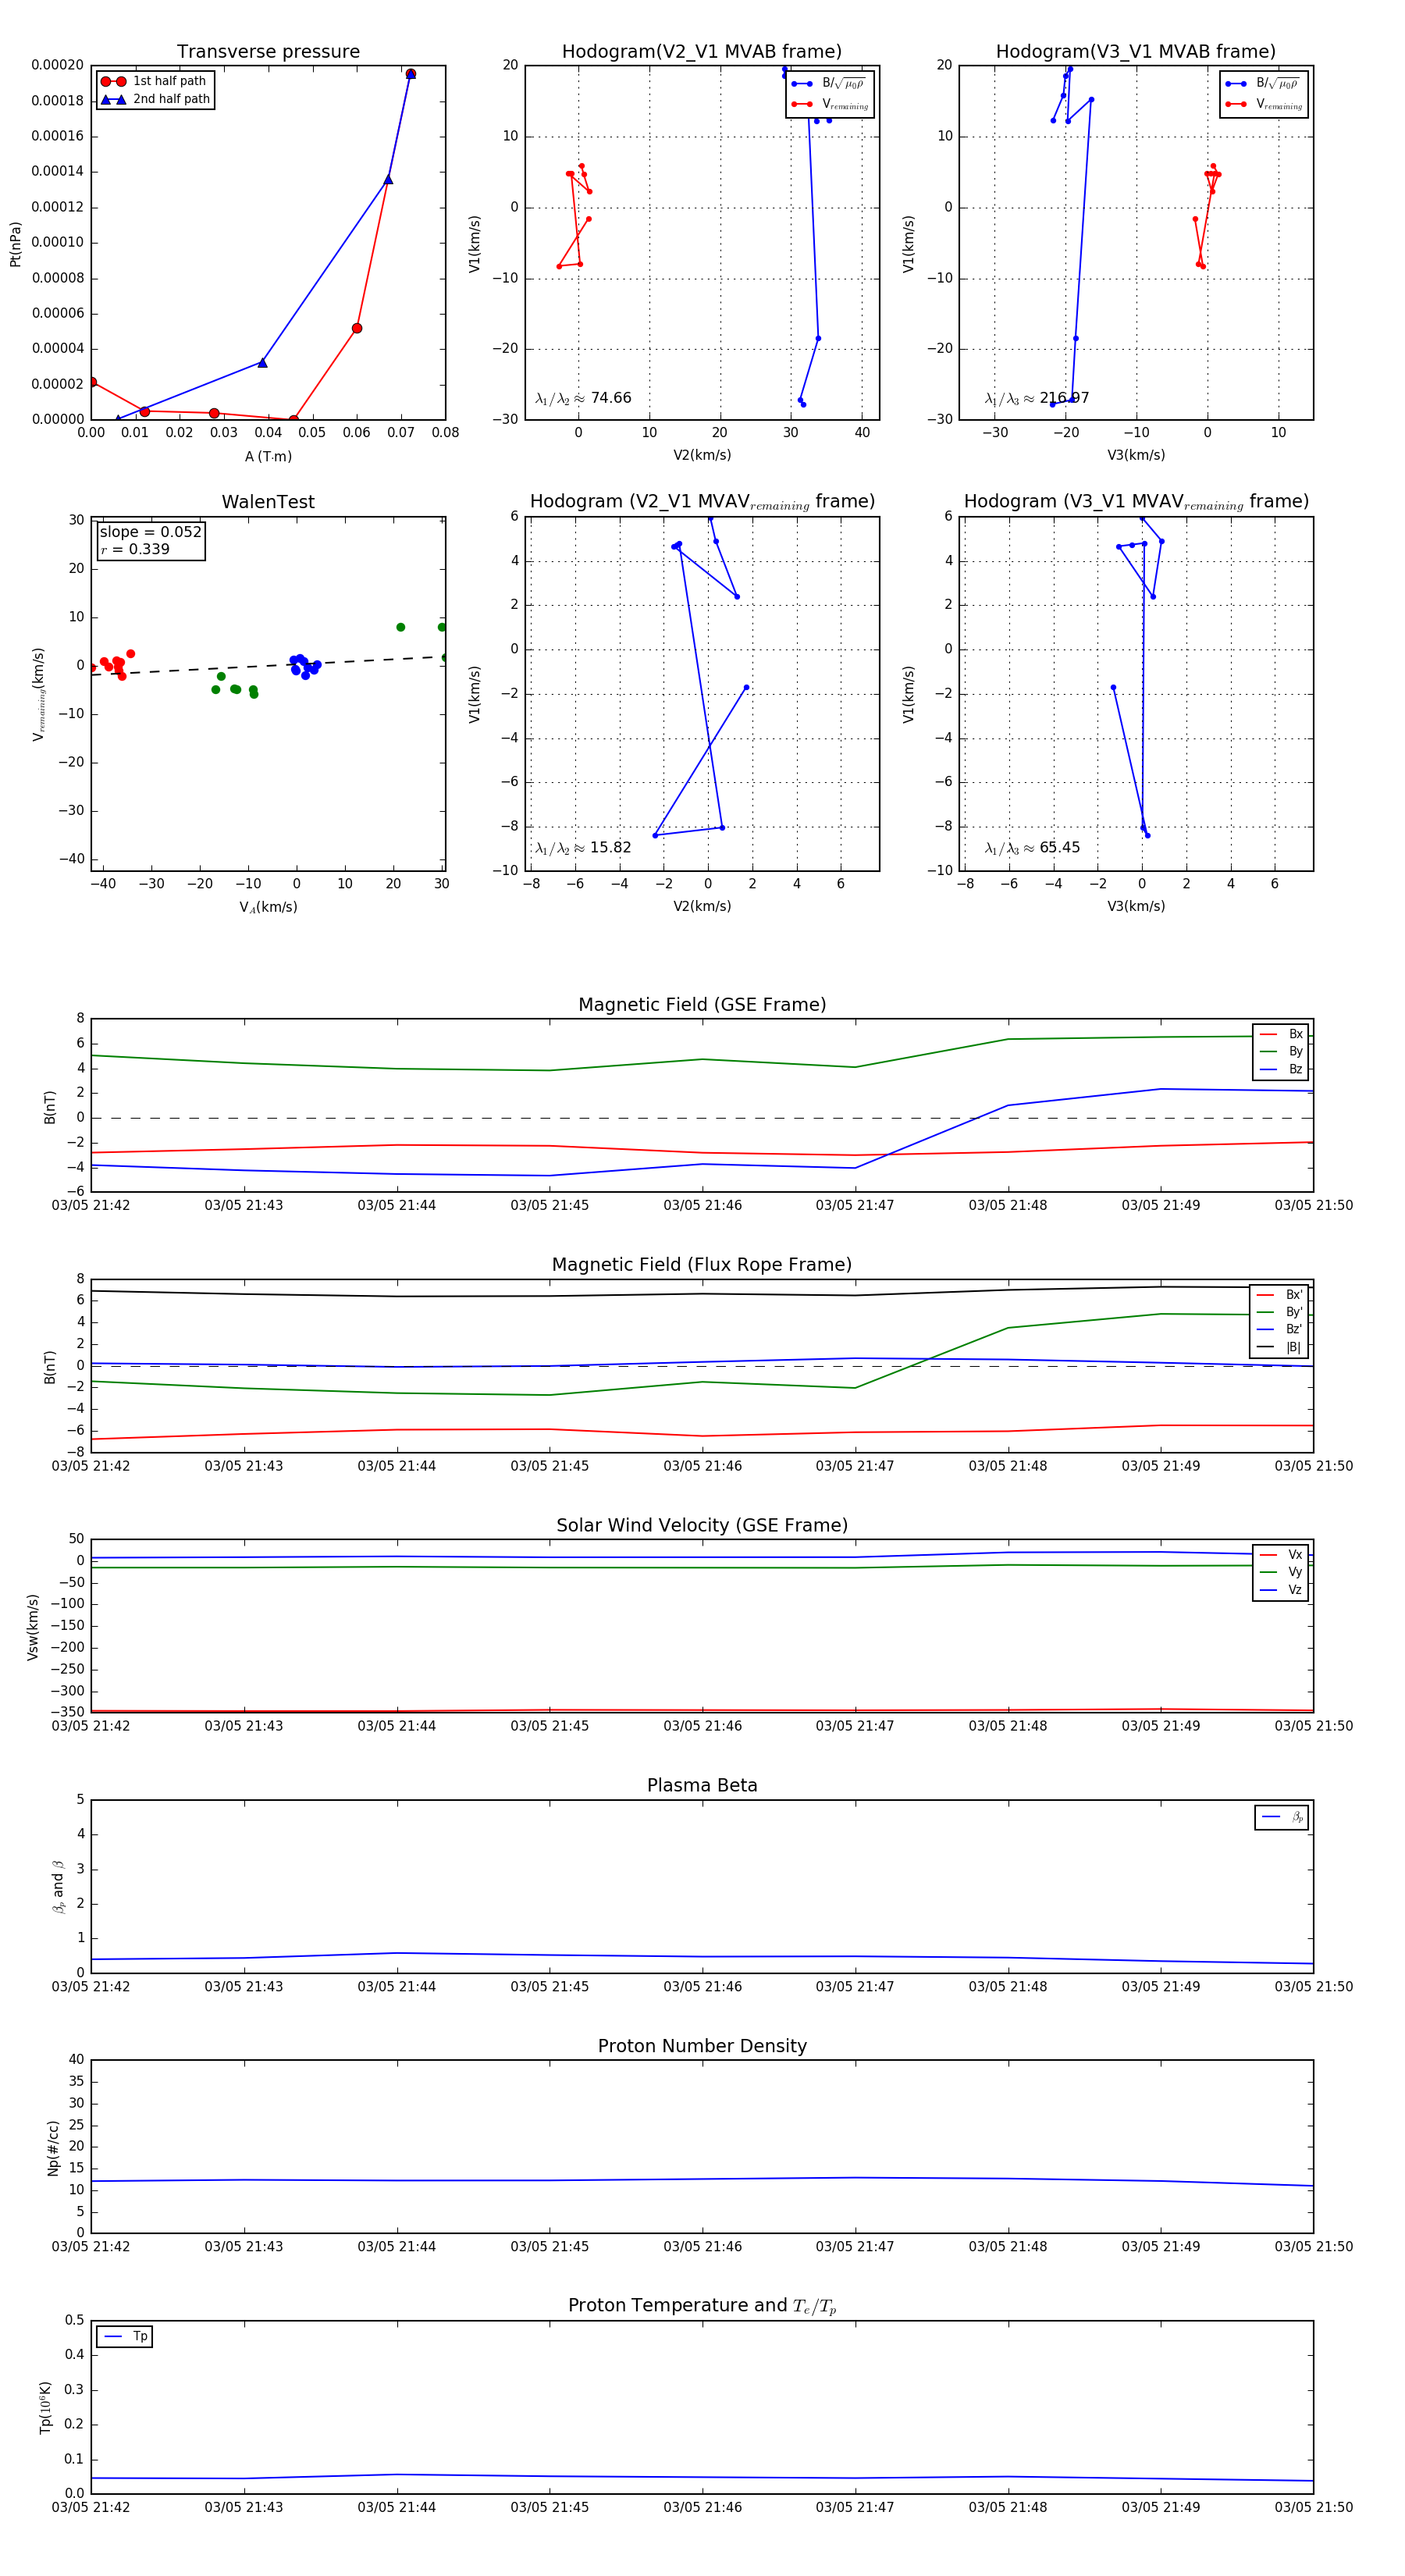The width and height of the screenshot is (1405, 2576).
Task: Click the 'Tp' legend in proton temperature plot
Action: point(125,2337)
